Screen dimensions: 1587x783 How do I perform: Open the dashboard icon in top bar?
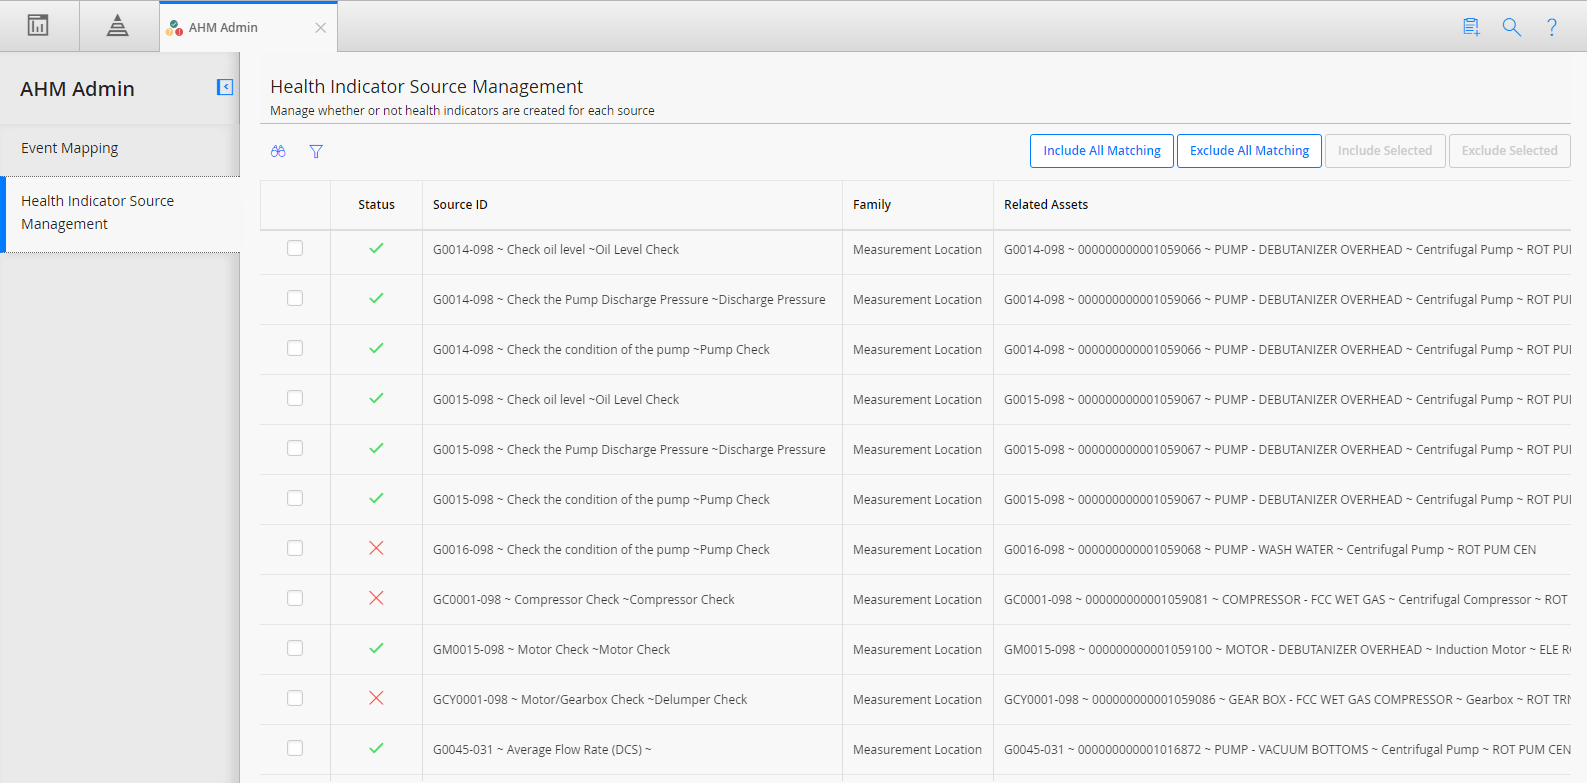38,26
